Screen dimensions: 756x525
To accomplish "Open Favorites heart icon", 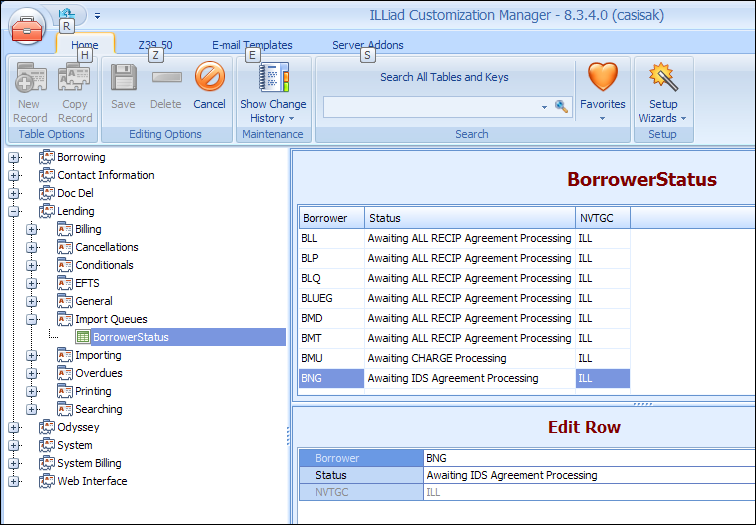I will tap(603, 77).
